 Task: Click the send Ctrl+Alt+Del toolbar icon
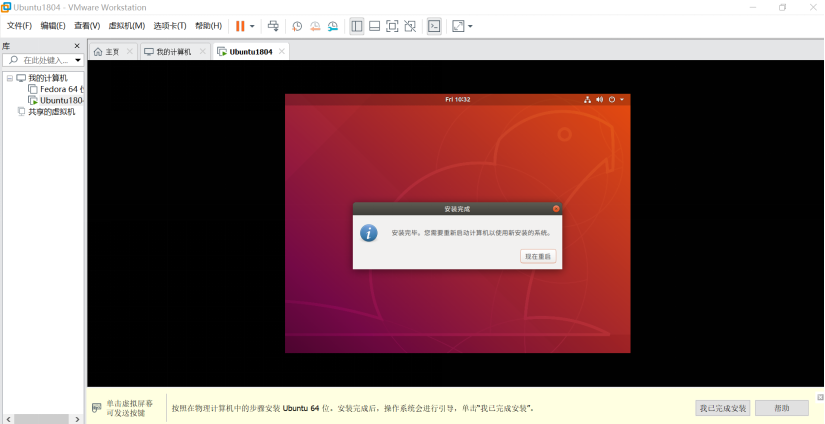click(273, 26)
